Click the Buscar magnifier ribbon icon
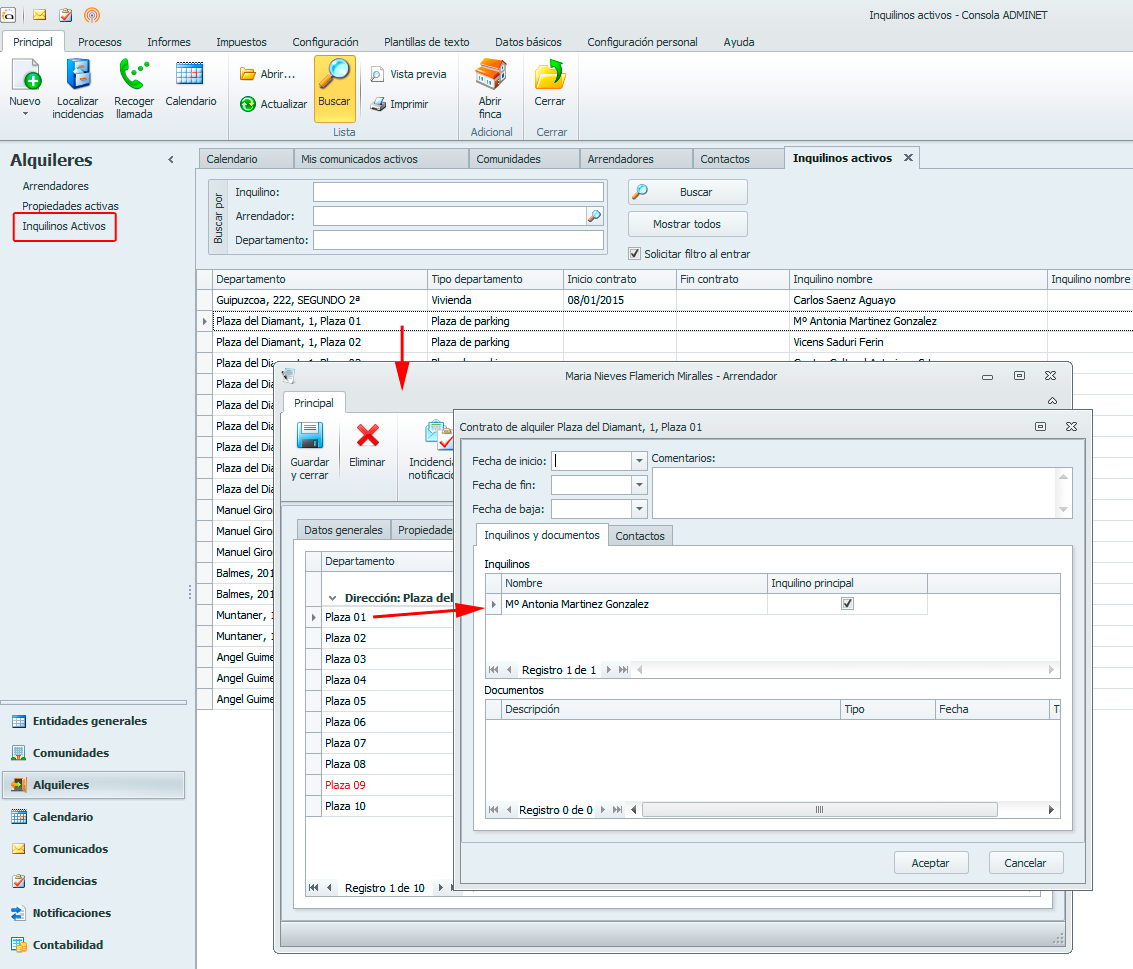The width and height of the screenshot is (1133, 969). click(x=334, y=75)
